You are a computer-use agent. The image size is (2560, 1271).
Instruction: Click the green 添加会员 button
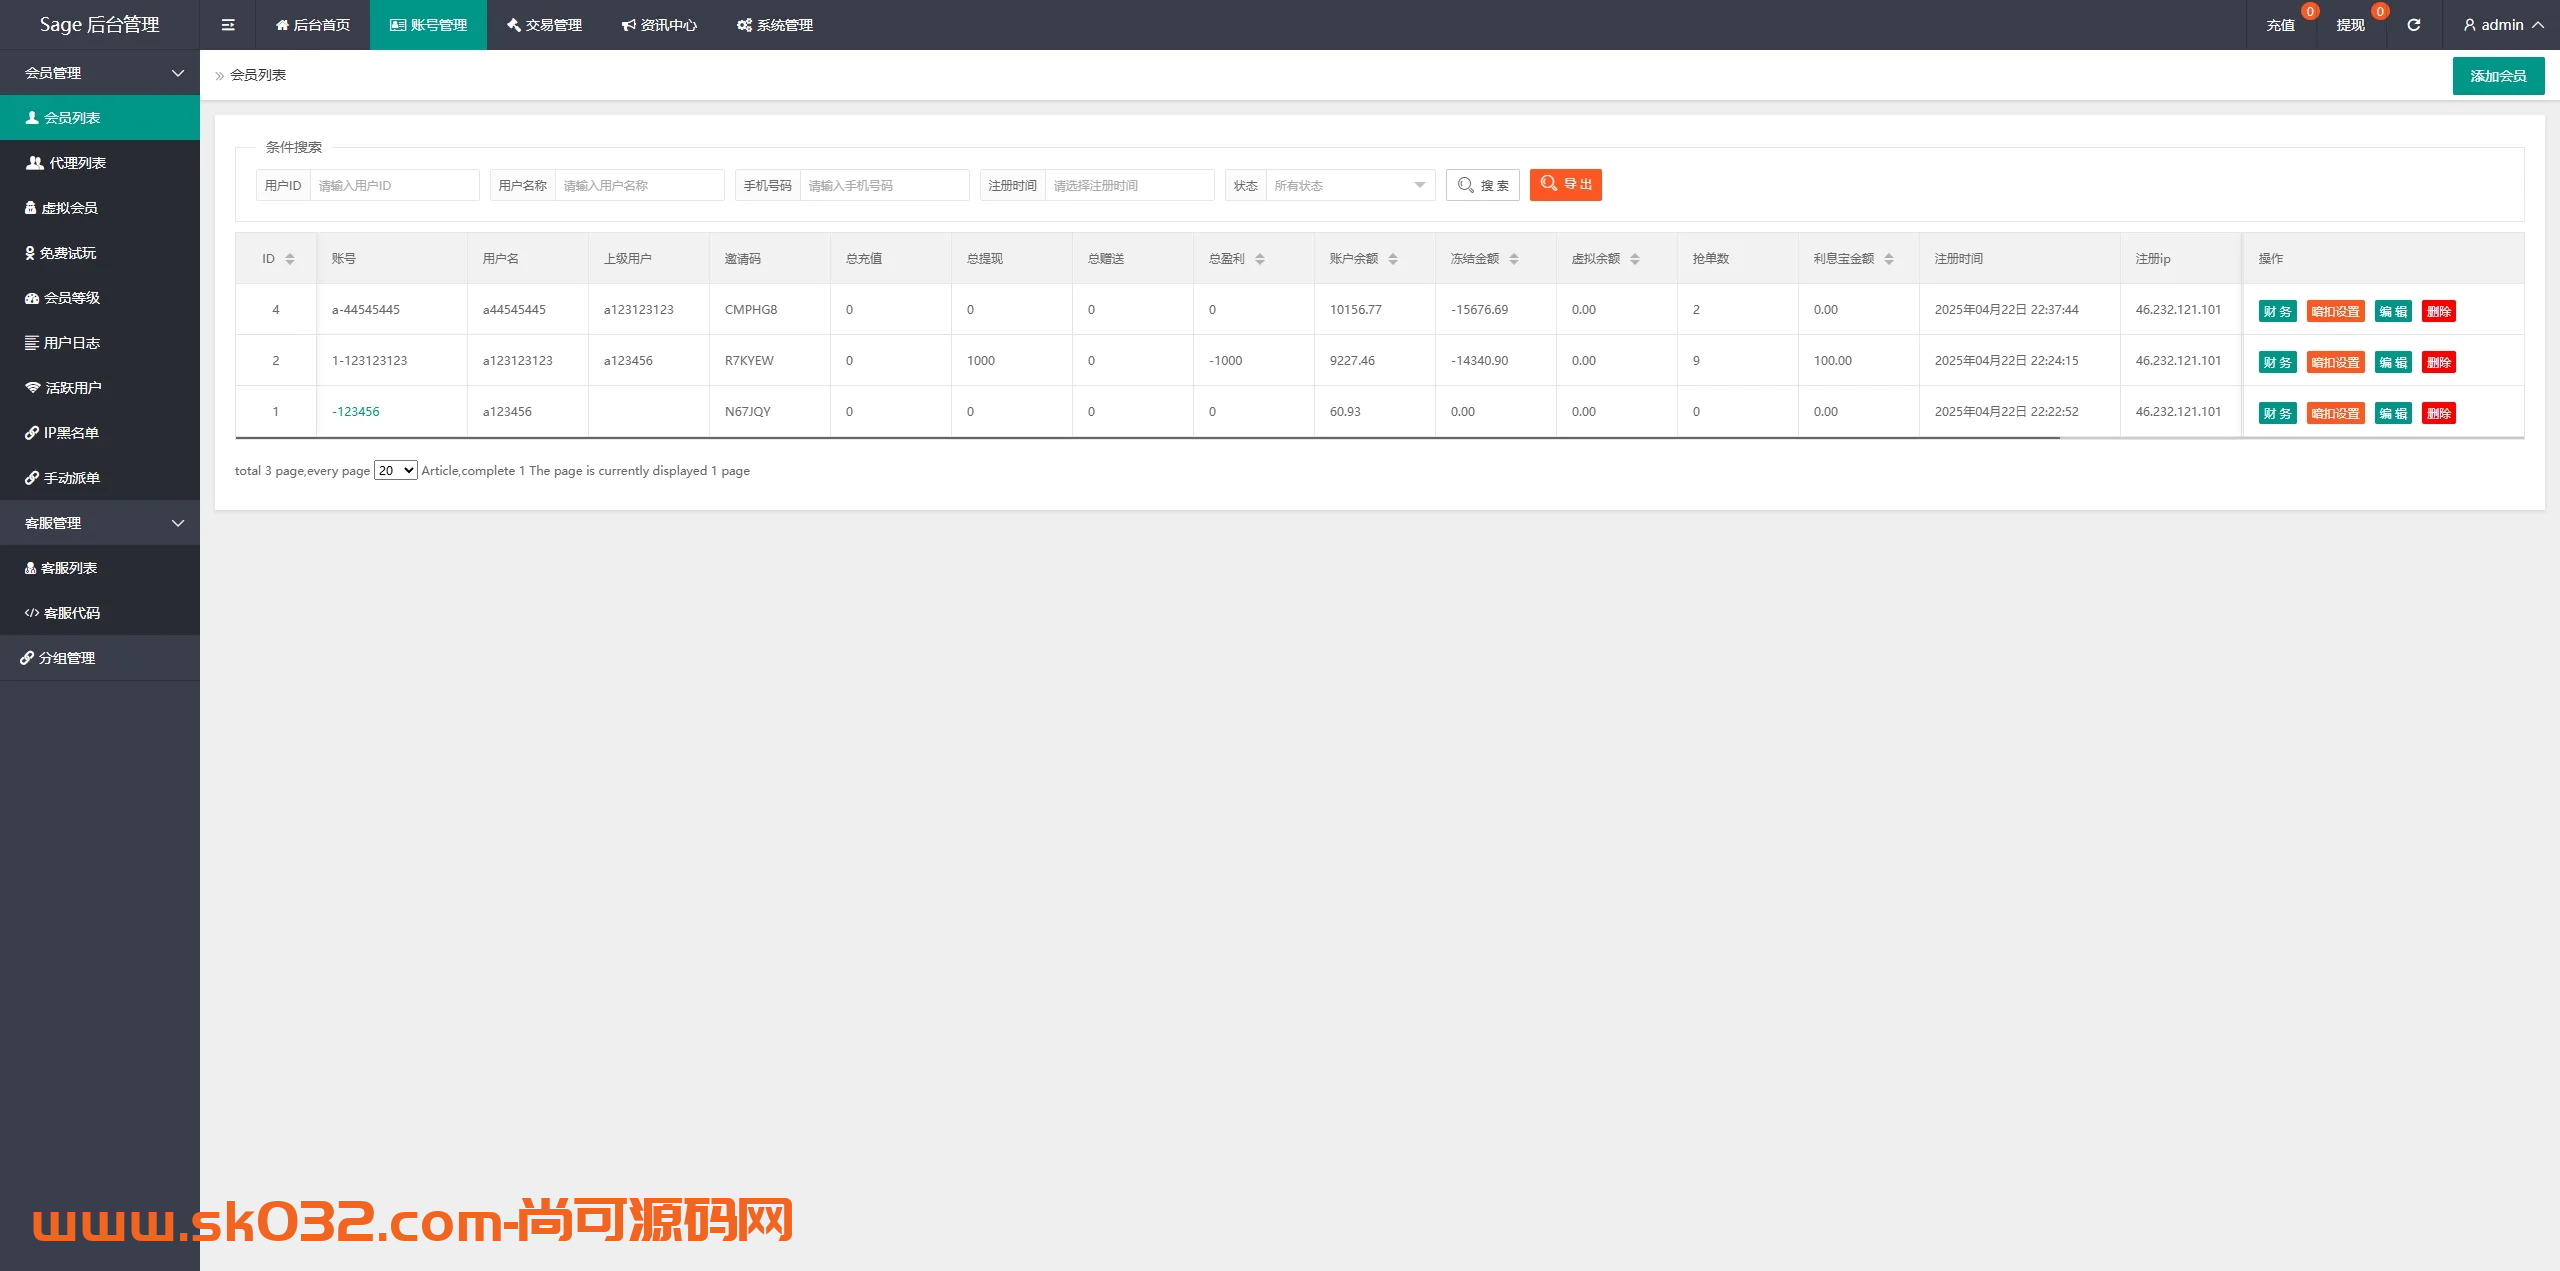point(2497,76)
